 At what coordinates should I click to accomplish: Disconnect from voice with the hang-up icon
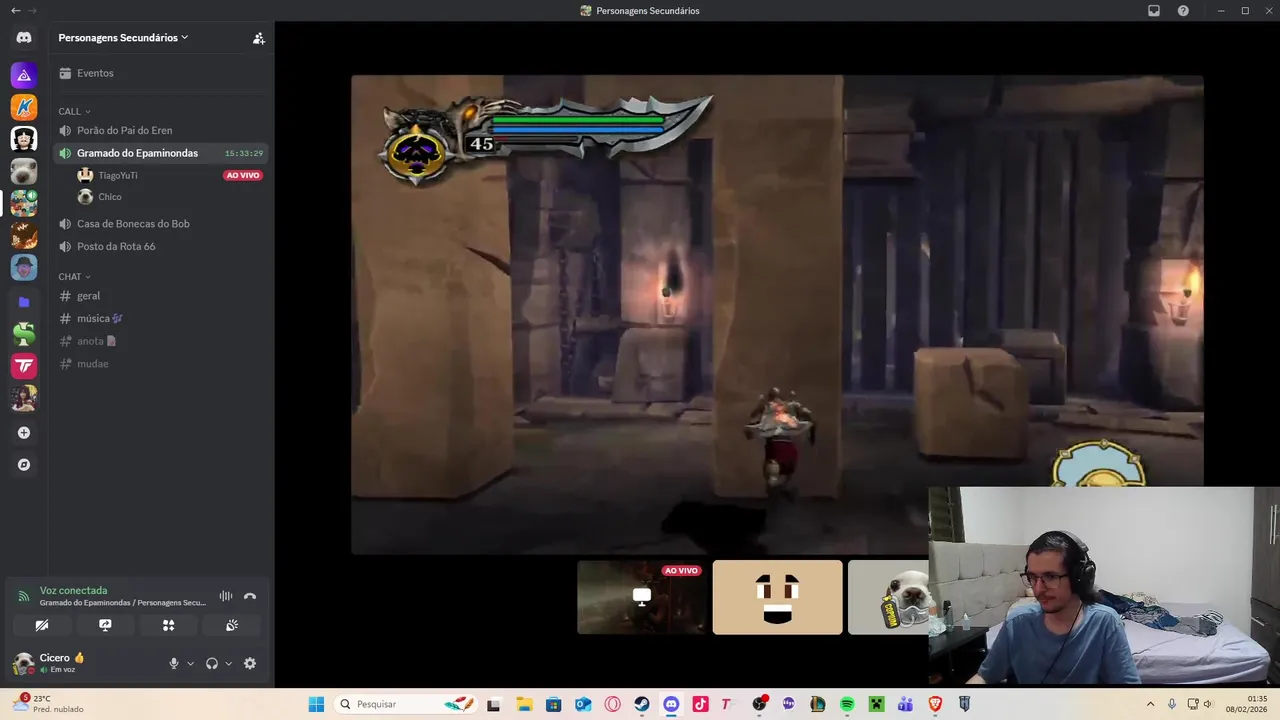point(250,596)
